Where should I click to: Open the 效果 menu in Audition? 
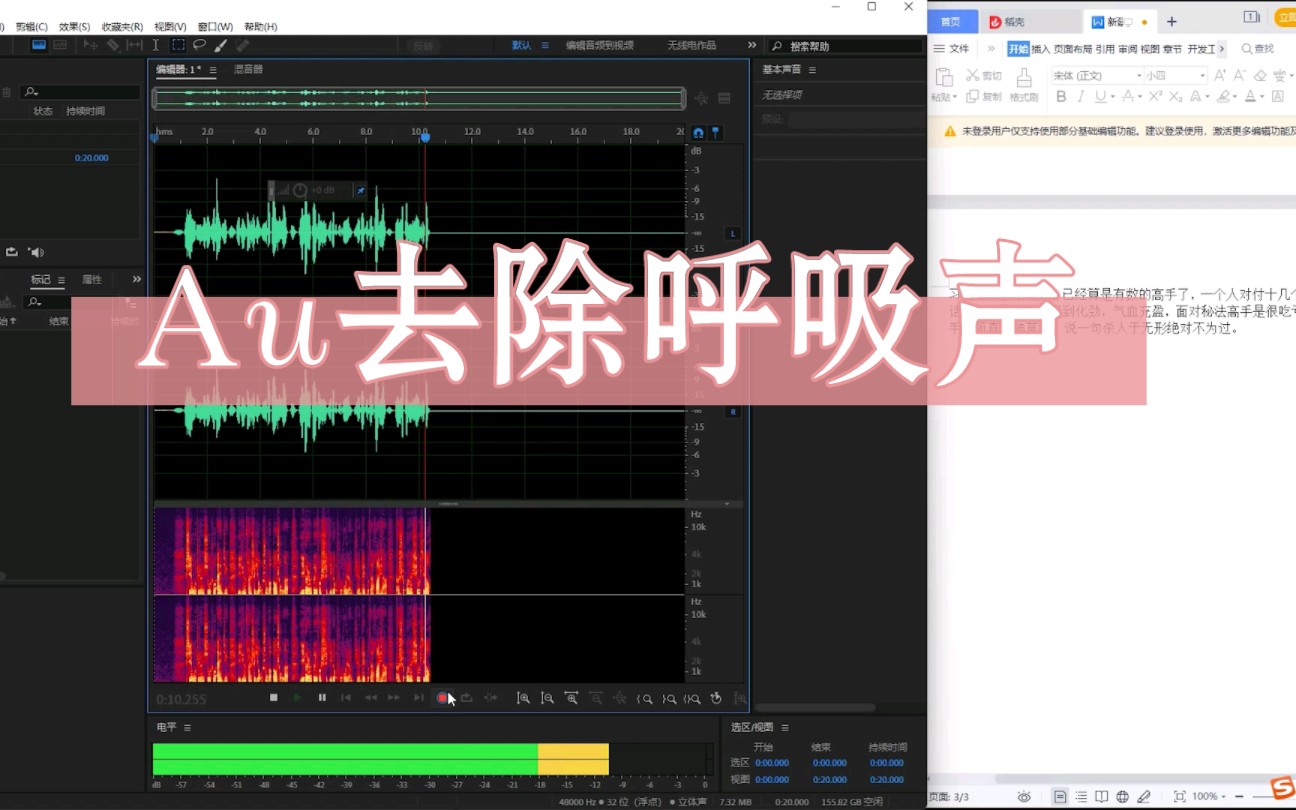tap(76, 28)
